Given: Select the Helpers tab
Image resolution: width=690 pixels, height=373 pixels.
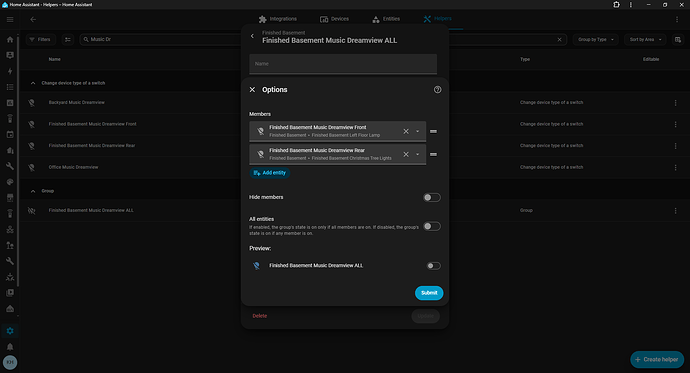Looking at the screenshot, I should [437, 19].
